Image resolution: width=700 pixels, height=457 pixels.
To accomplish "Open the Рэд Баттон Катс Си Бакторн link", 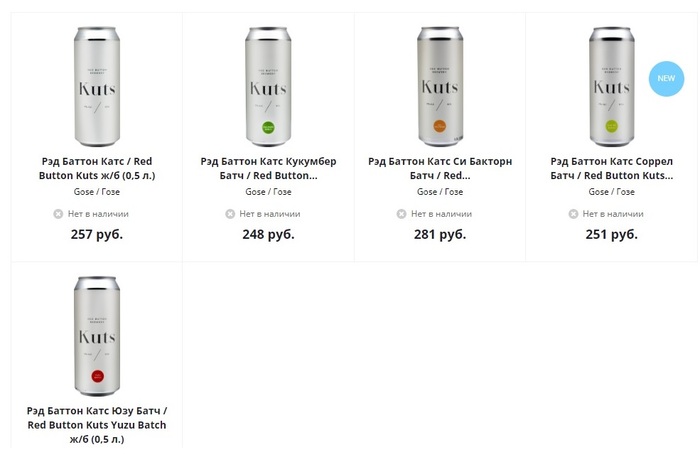I will click(440, 168).
